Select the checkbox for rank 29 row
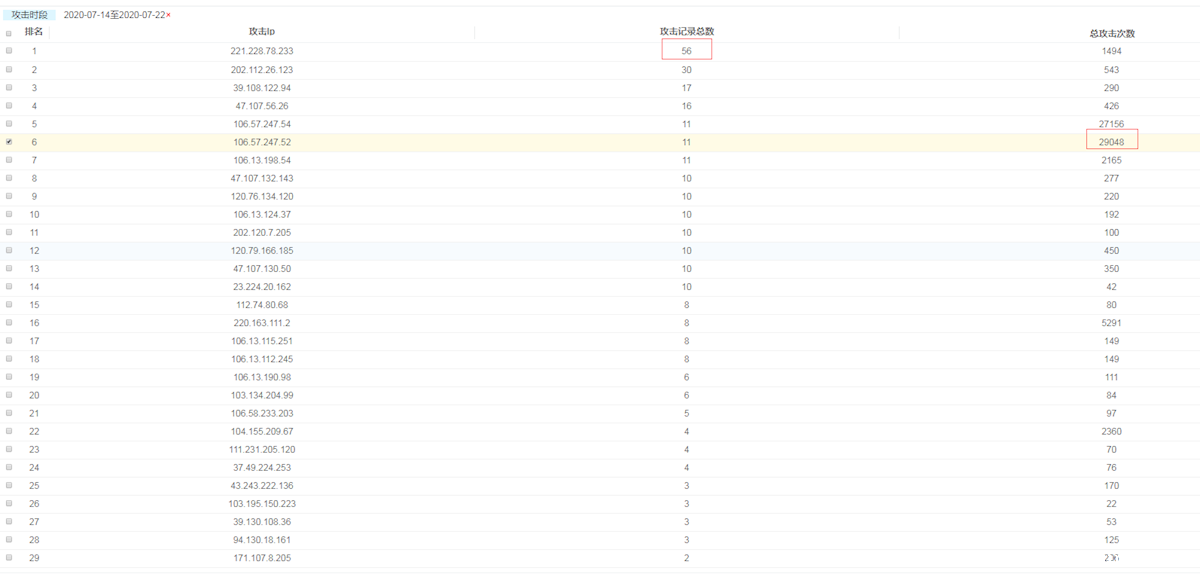Viewport: 1200px width, 574px height. tap(9, 558)
